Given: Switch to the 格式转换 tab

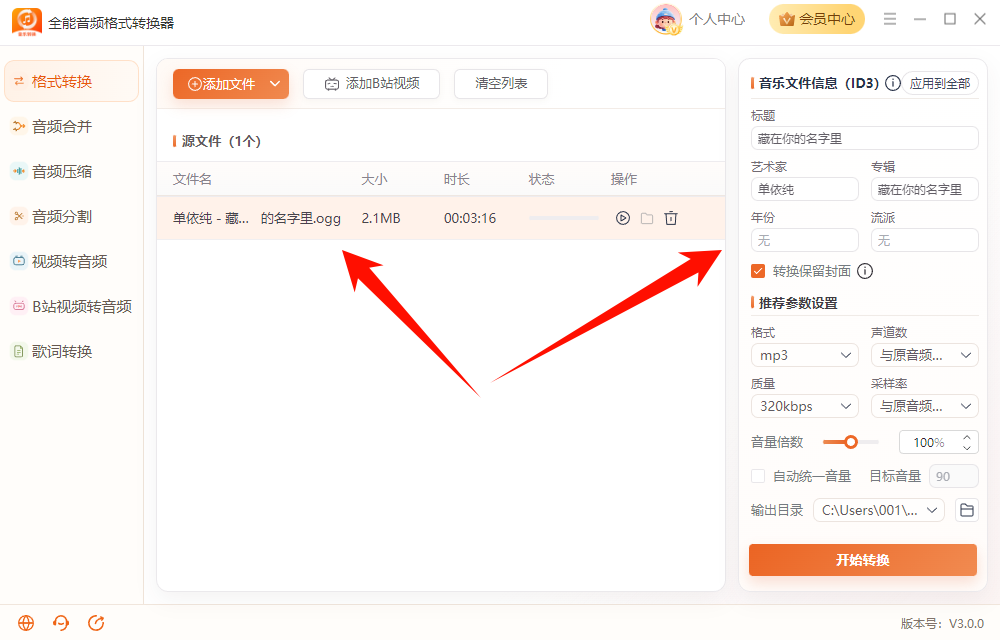Looking at the screenshot, I should coord(71,81).
